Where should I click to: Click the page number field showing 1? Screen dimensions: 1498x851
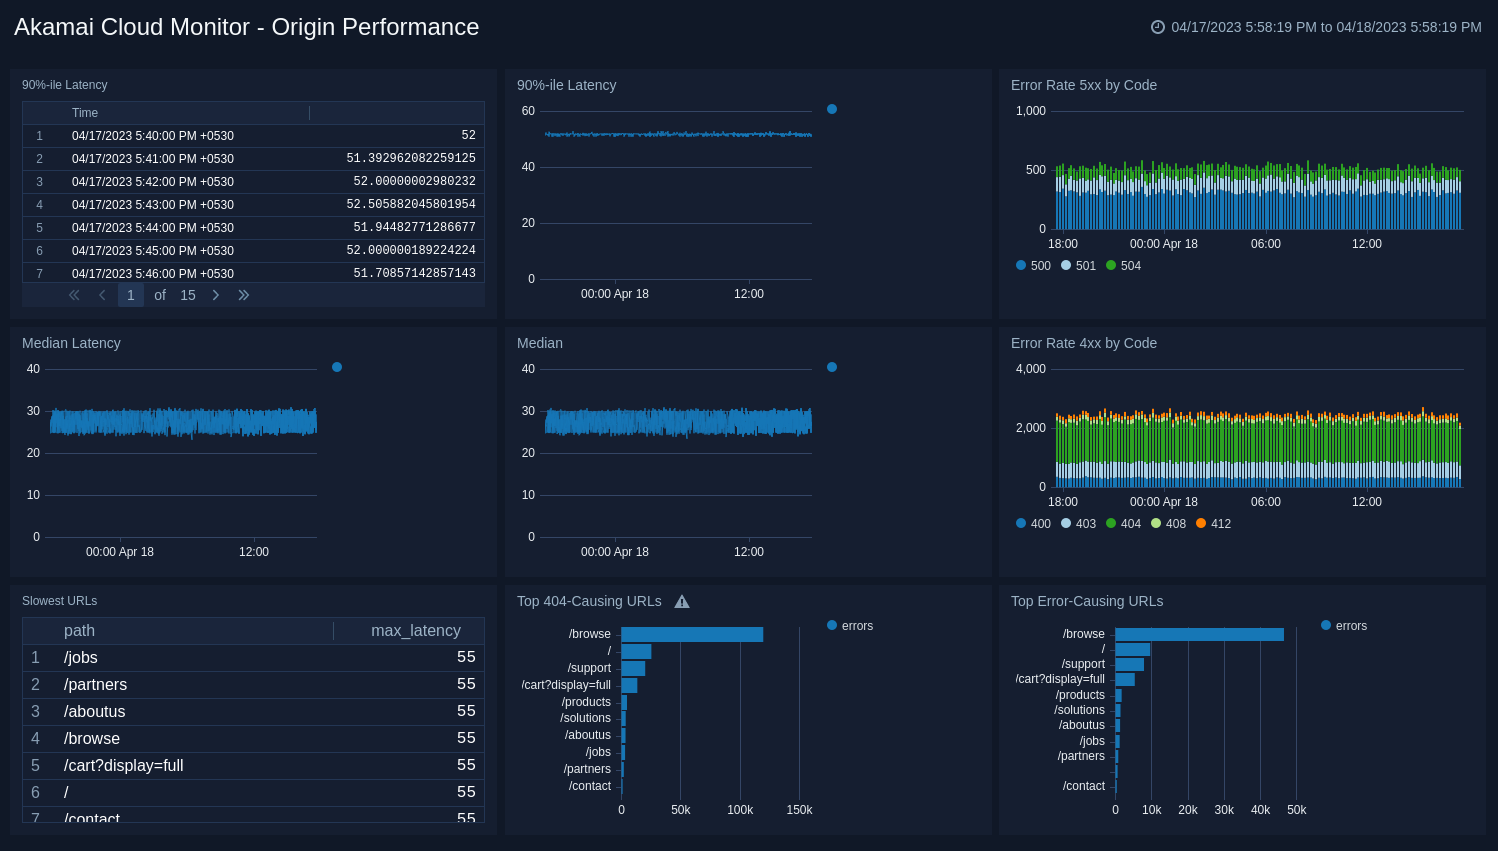(130, 294)
